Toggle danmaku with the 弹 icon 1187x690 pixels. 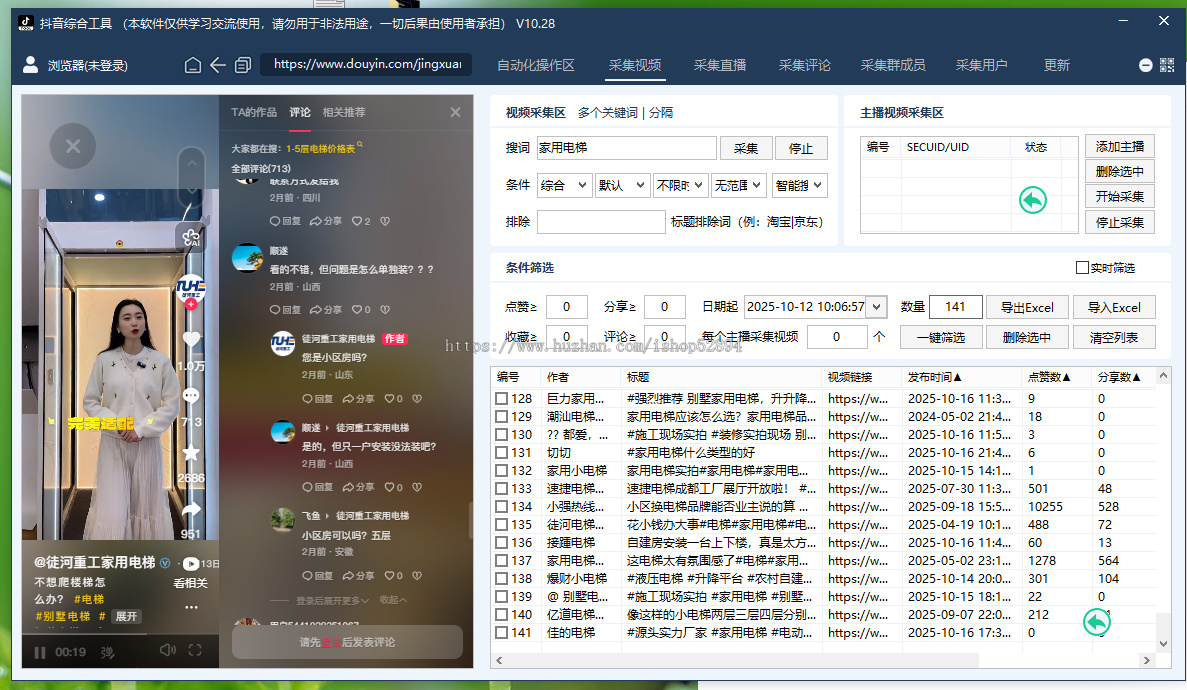(x=107, y=651)
